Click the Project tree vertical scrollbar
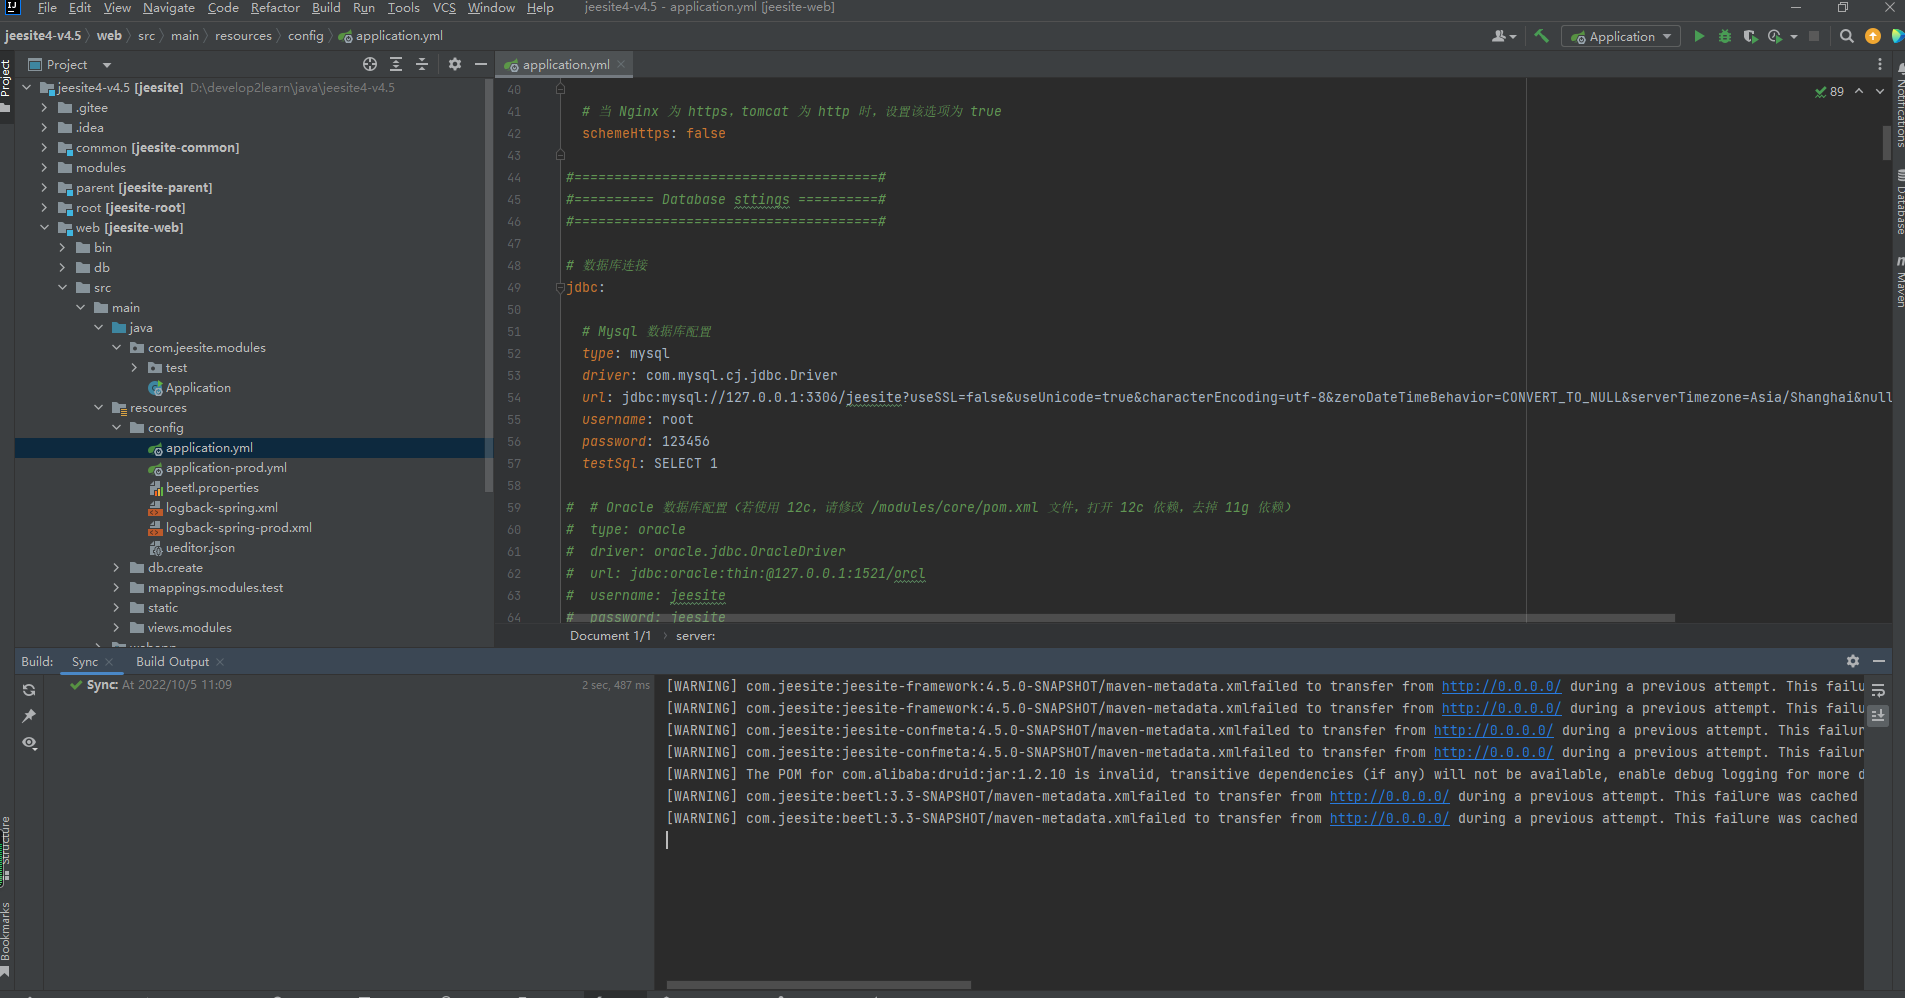This screenshot has width=1905, height=998. (x=488, y=285)
